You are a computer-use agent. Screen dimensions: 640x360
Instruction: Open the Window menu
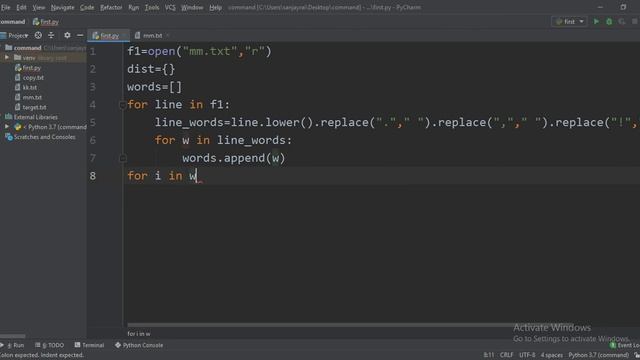point(192,7)
